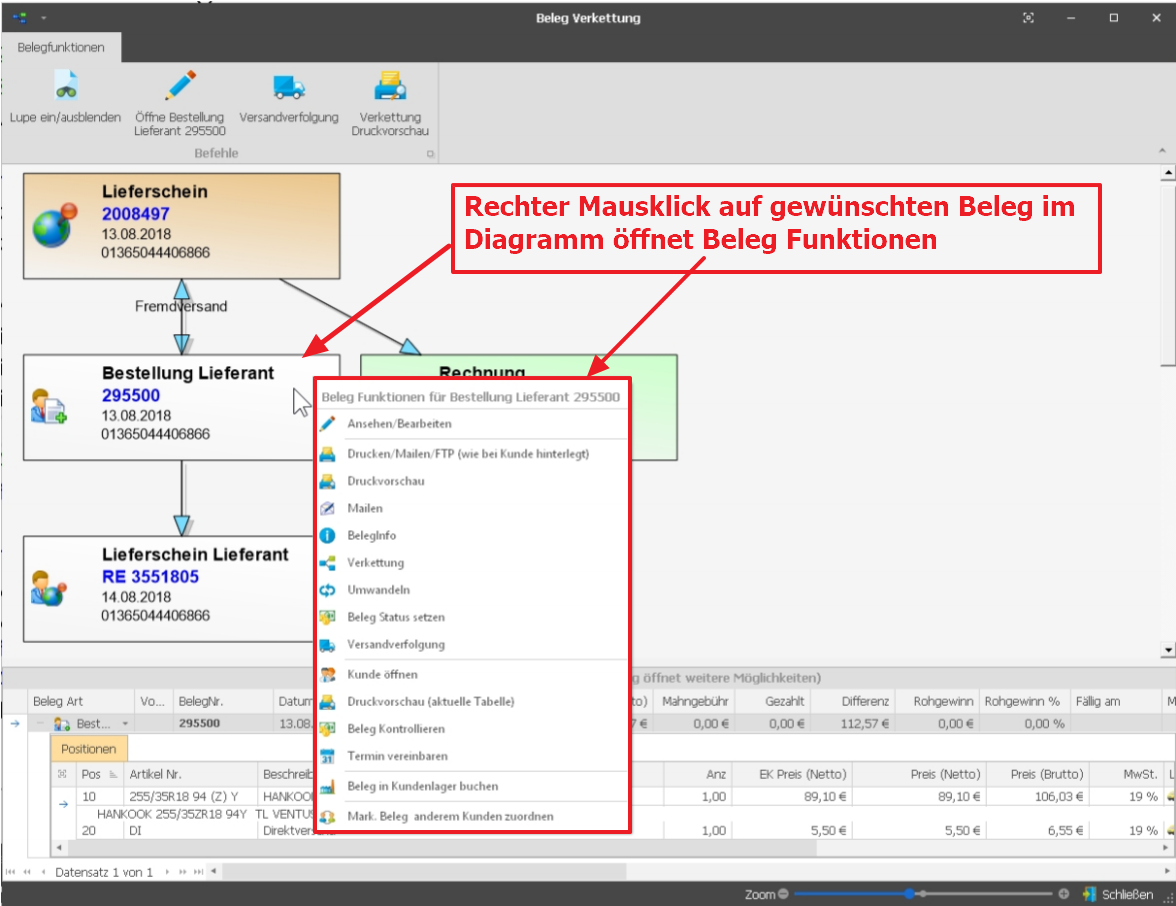Click the Schließen button

tap(1118, 894)
